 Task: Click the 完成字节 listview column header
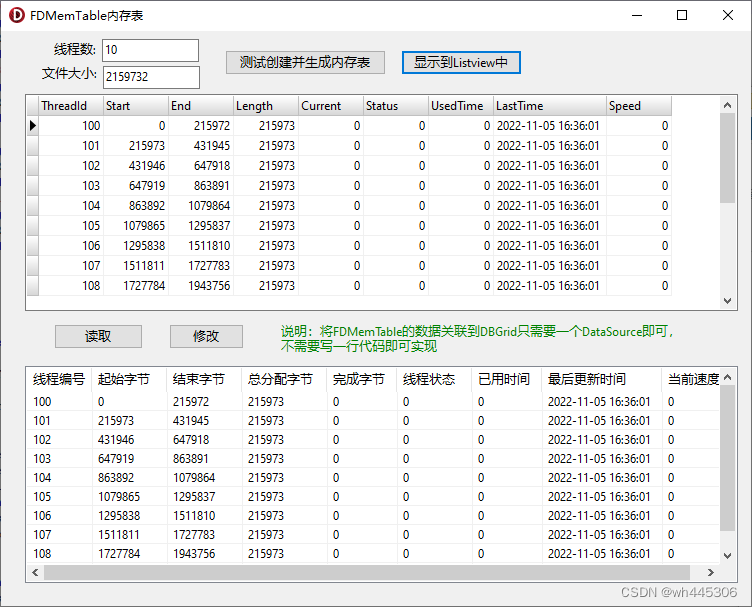pyautogui.click(x=362, y=379)
